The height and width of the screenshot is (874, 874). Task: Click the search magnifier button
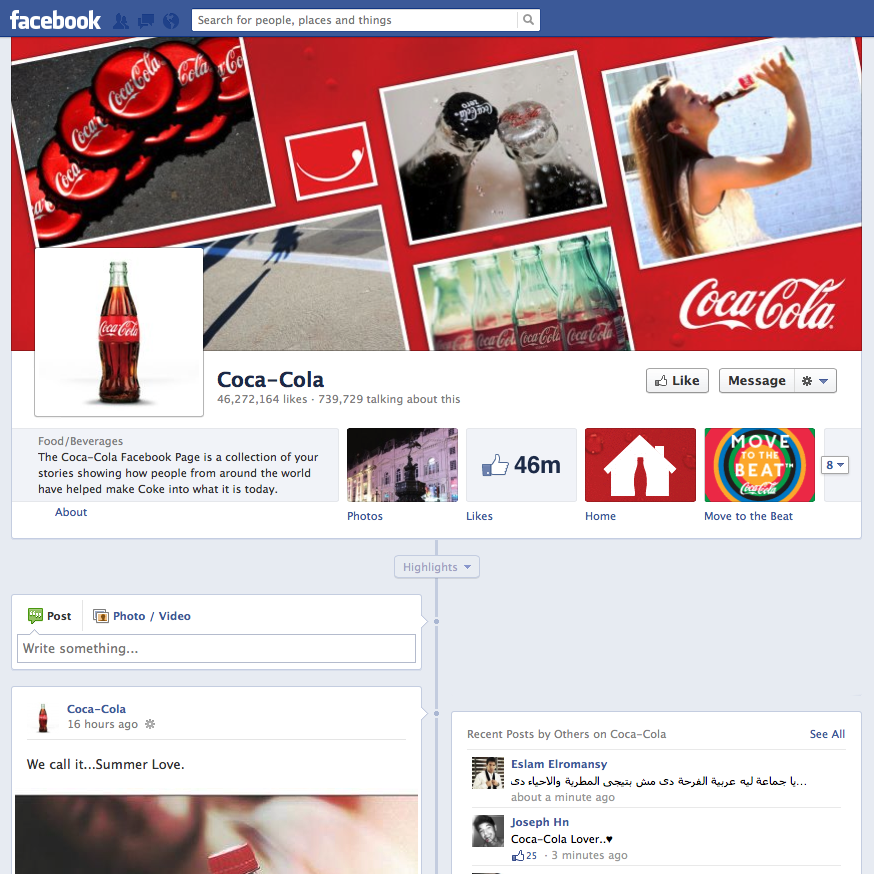(x=528, y=20)
